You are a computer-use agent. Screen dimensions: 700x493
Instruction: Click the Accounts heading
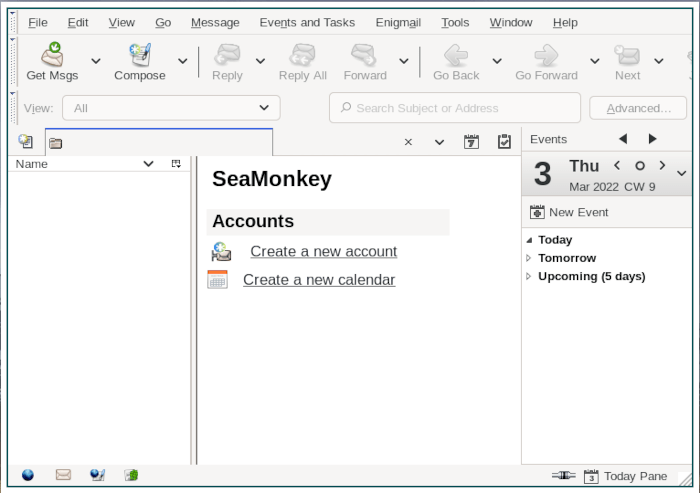[x=253, y=221]
